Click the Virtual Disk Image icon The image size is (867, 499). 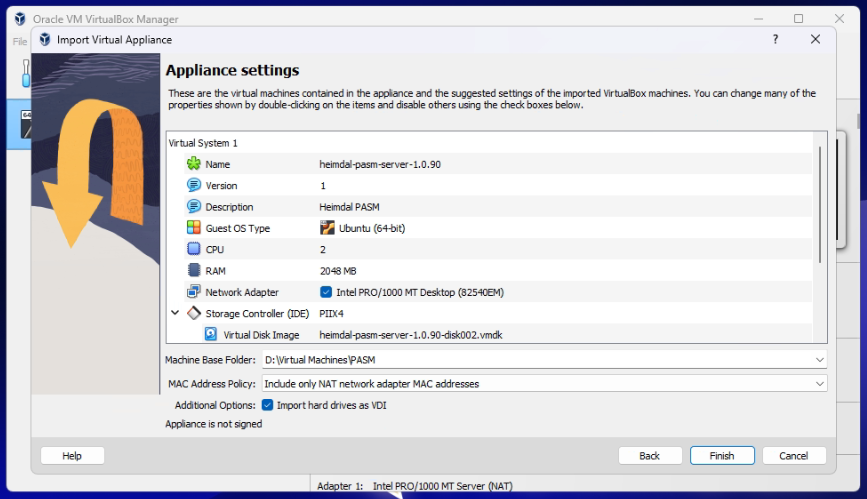211,334
